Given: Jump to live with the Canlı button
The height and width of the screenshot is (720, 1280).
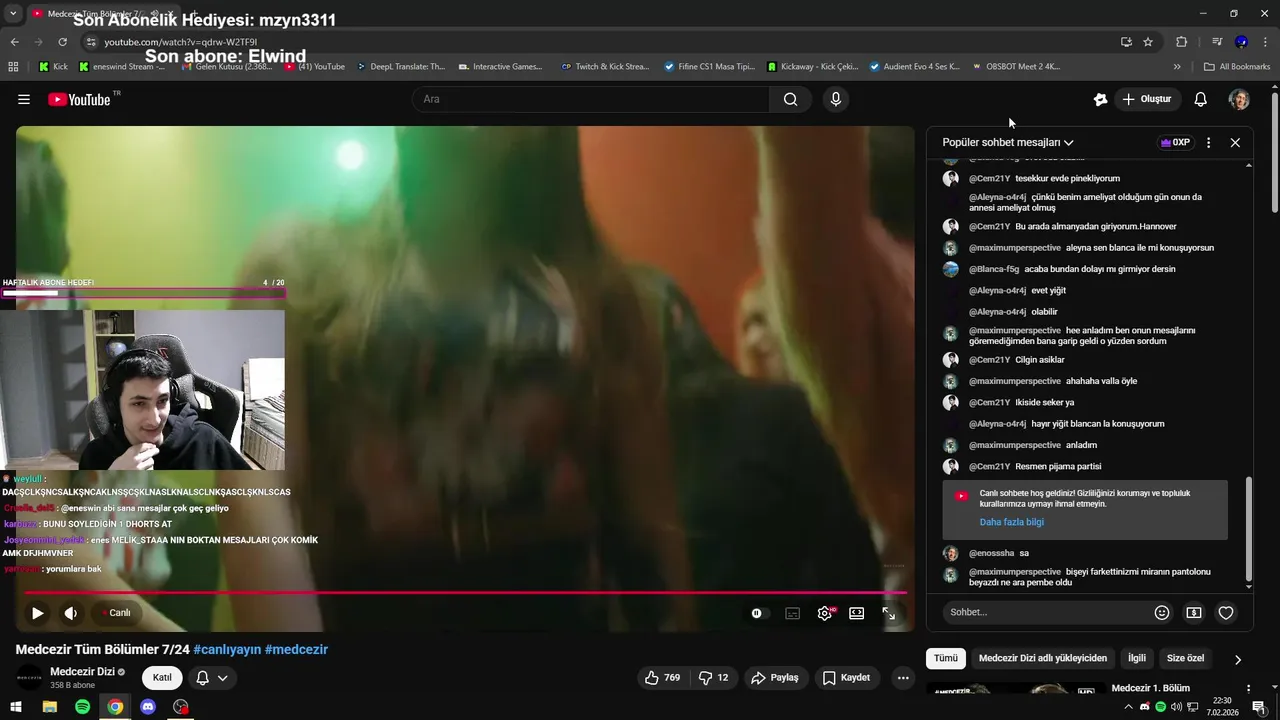Looking at the screenshot, I should (x=115, y=613).
